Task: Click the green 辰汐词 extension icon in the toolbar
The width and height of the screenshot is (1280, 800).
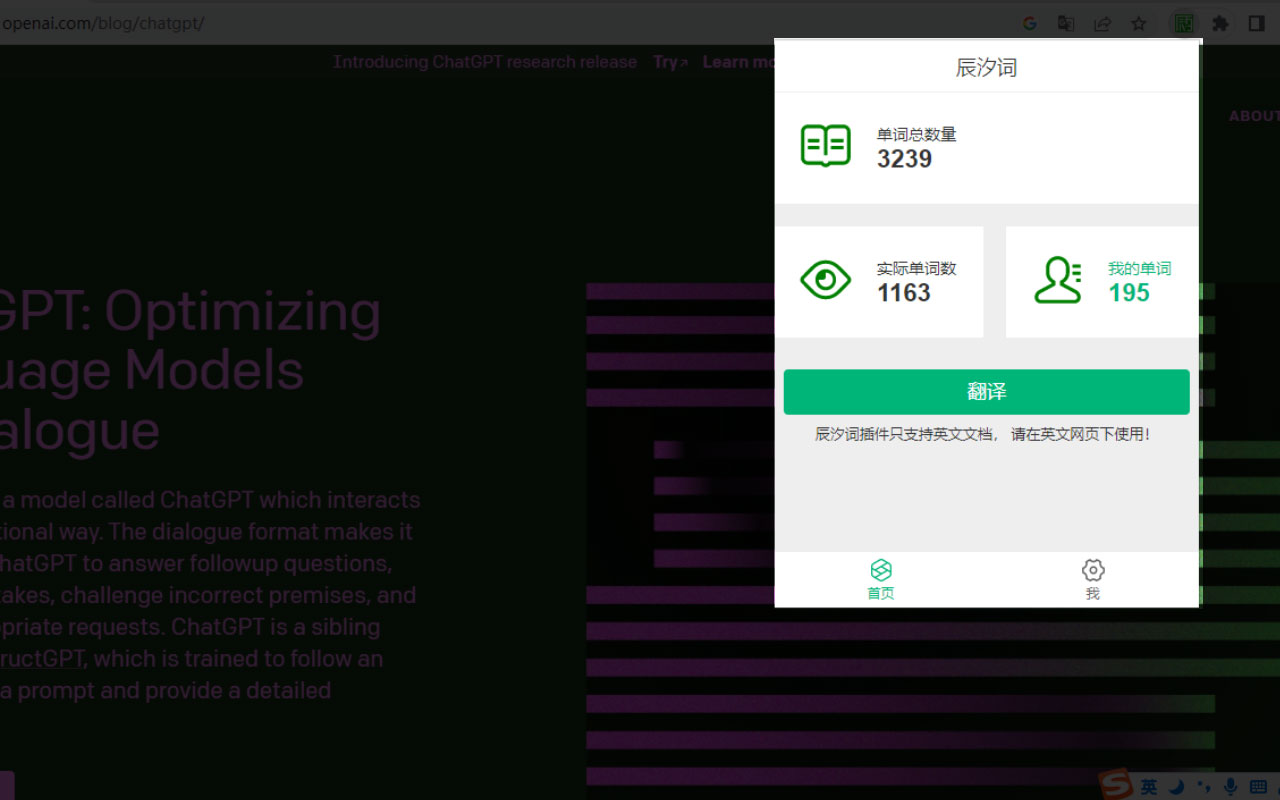Action: (x=1184, y=23)
